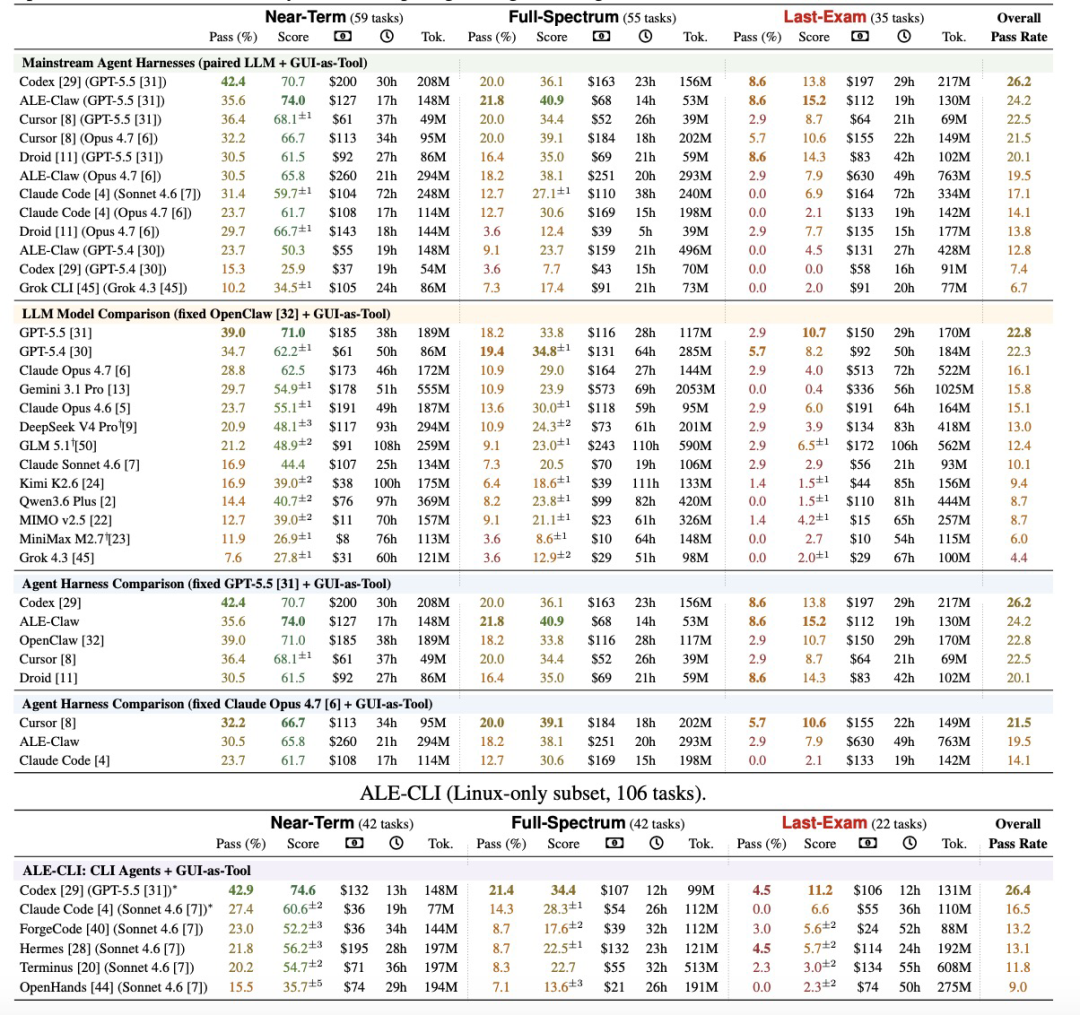
Task: Click the 'ALE-CLI (Linux-only subset, 106 tasks).' title
Action: tap(533, 793)
